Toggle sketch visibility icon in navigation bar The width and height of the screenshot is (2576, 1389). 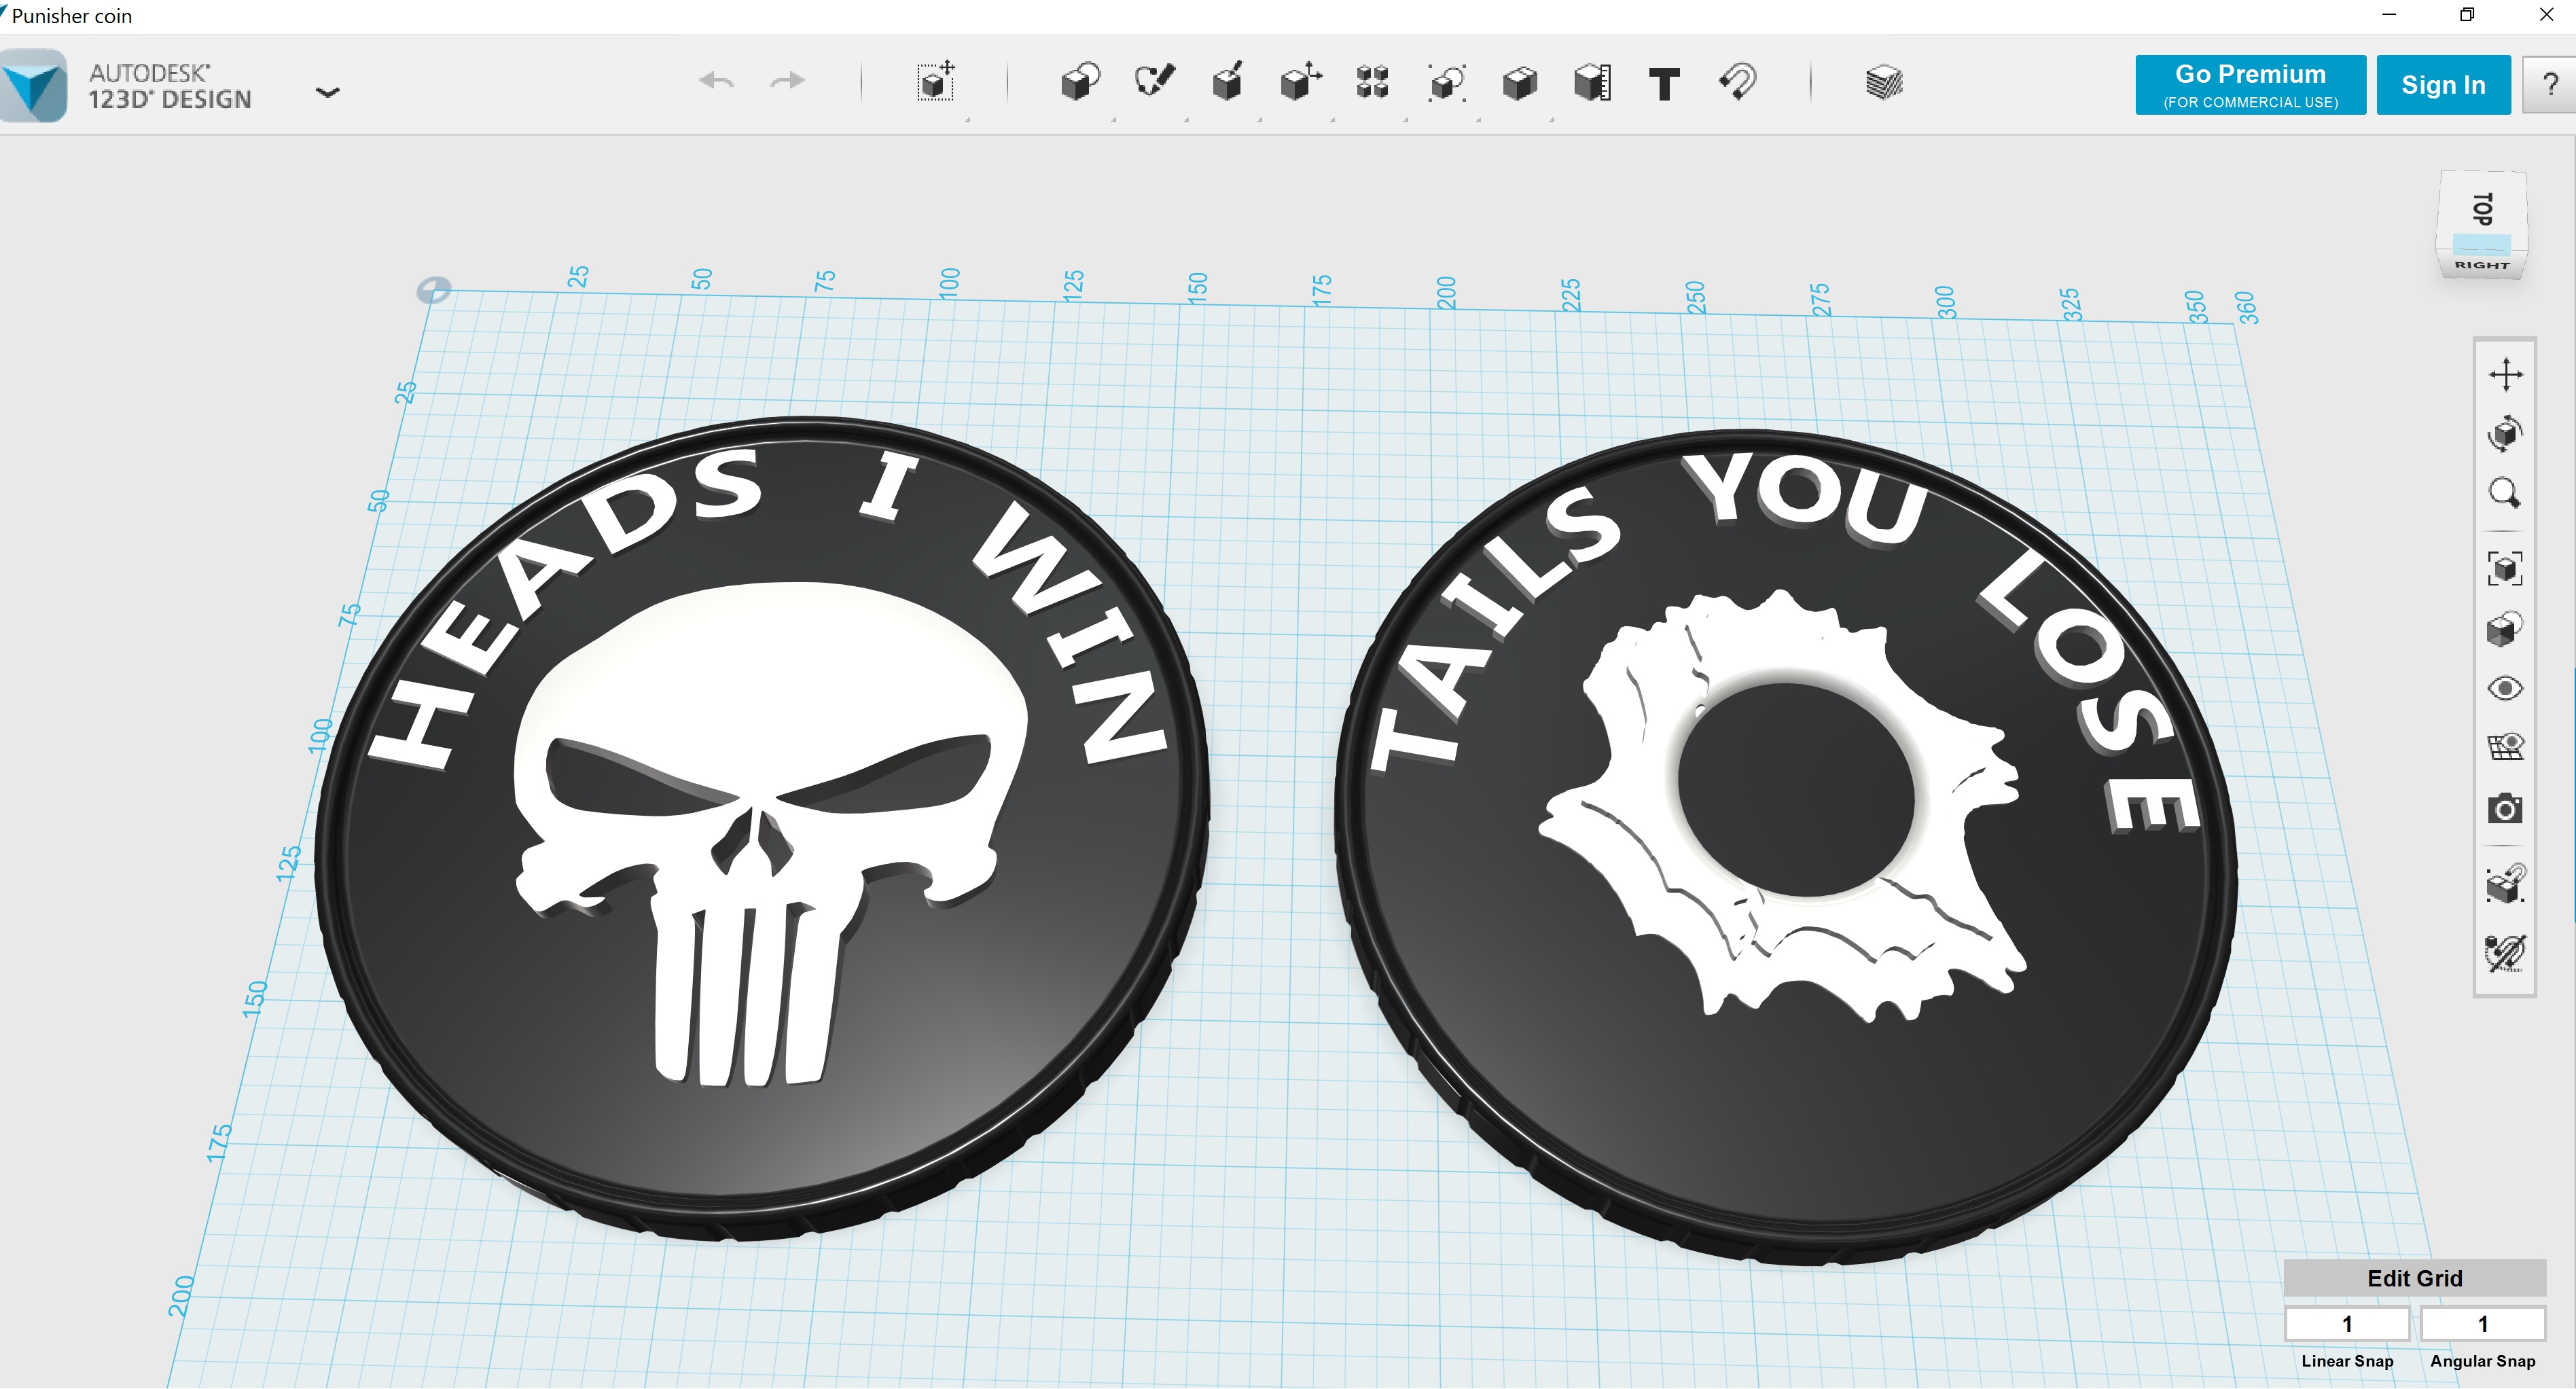tap(2505, 952)
